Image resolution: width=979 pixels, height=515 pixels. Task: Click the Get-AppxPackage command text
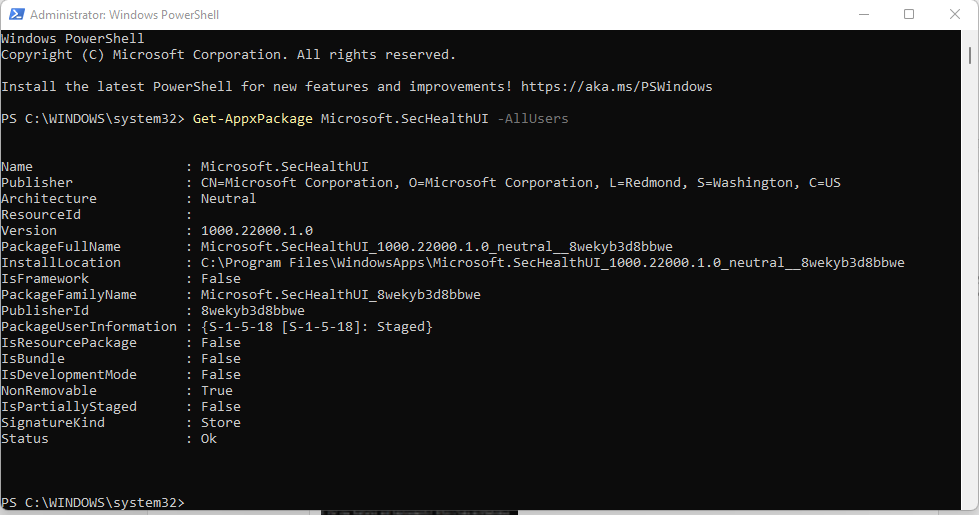click(252, 119)
